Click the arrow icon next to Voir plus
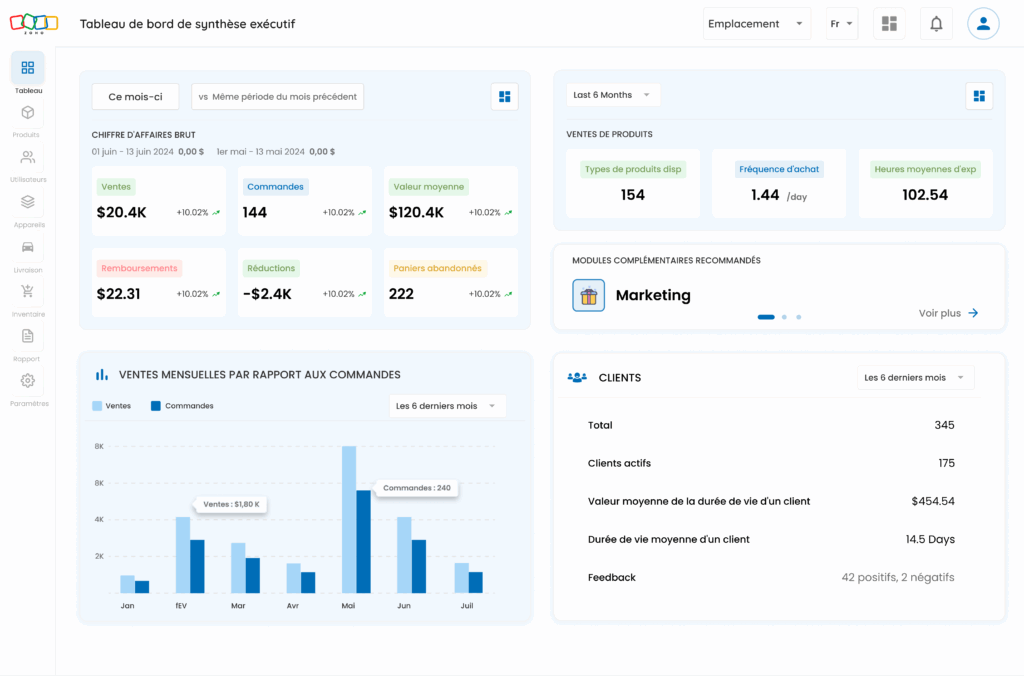This screenshot has width=1024, height=676. 973,313
